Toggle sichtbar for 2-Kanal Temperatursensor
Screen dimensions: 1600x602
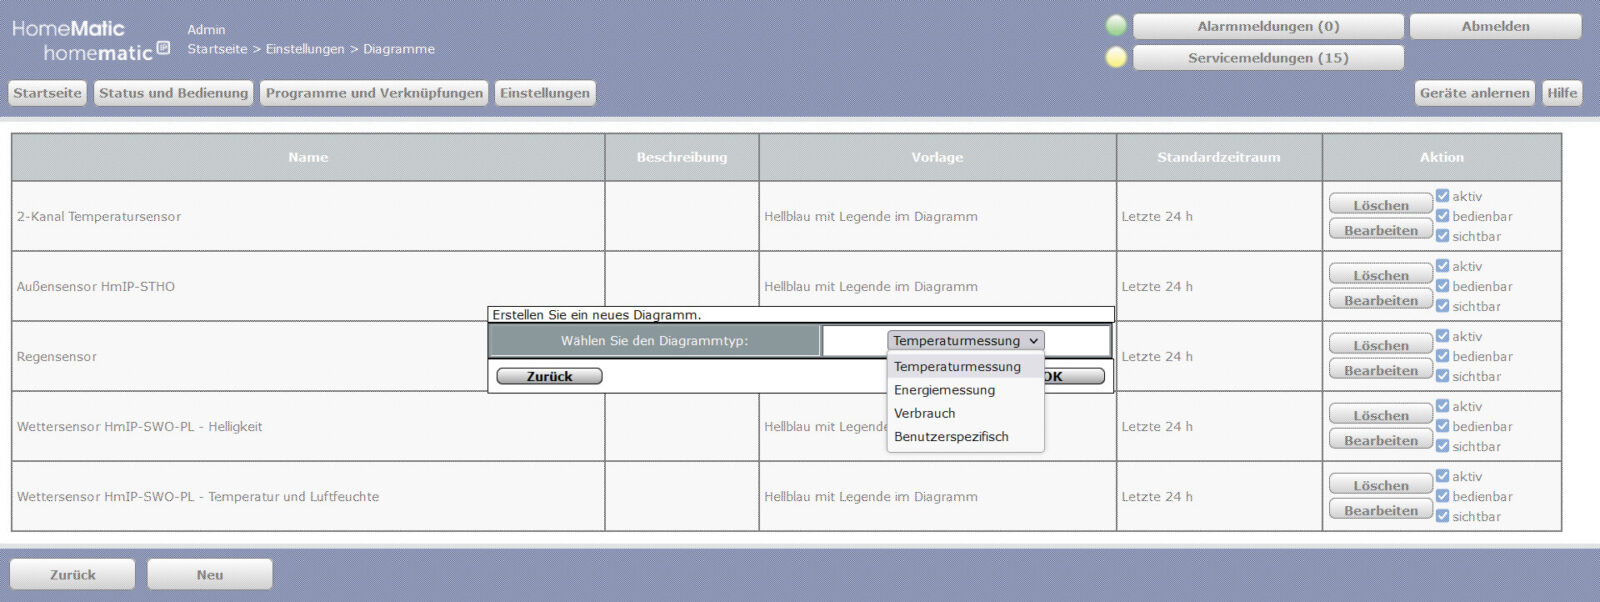(1442, 236)
